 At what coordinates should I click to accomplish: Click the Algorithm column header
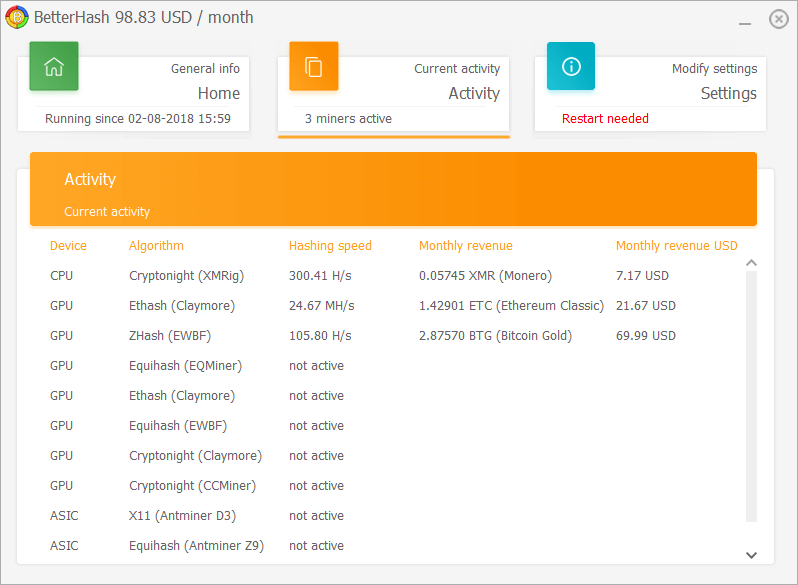[156, 246]
